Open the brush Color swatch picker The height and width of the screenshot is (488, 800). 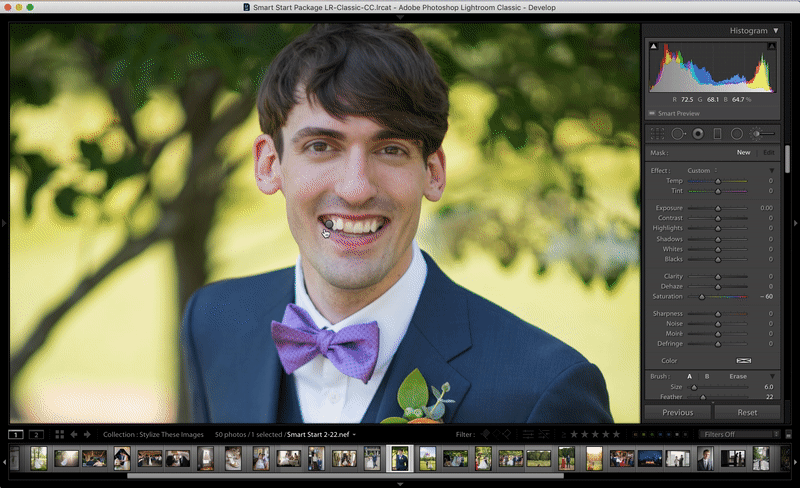click(743, 361)
